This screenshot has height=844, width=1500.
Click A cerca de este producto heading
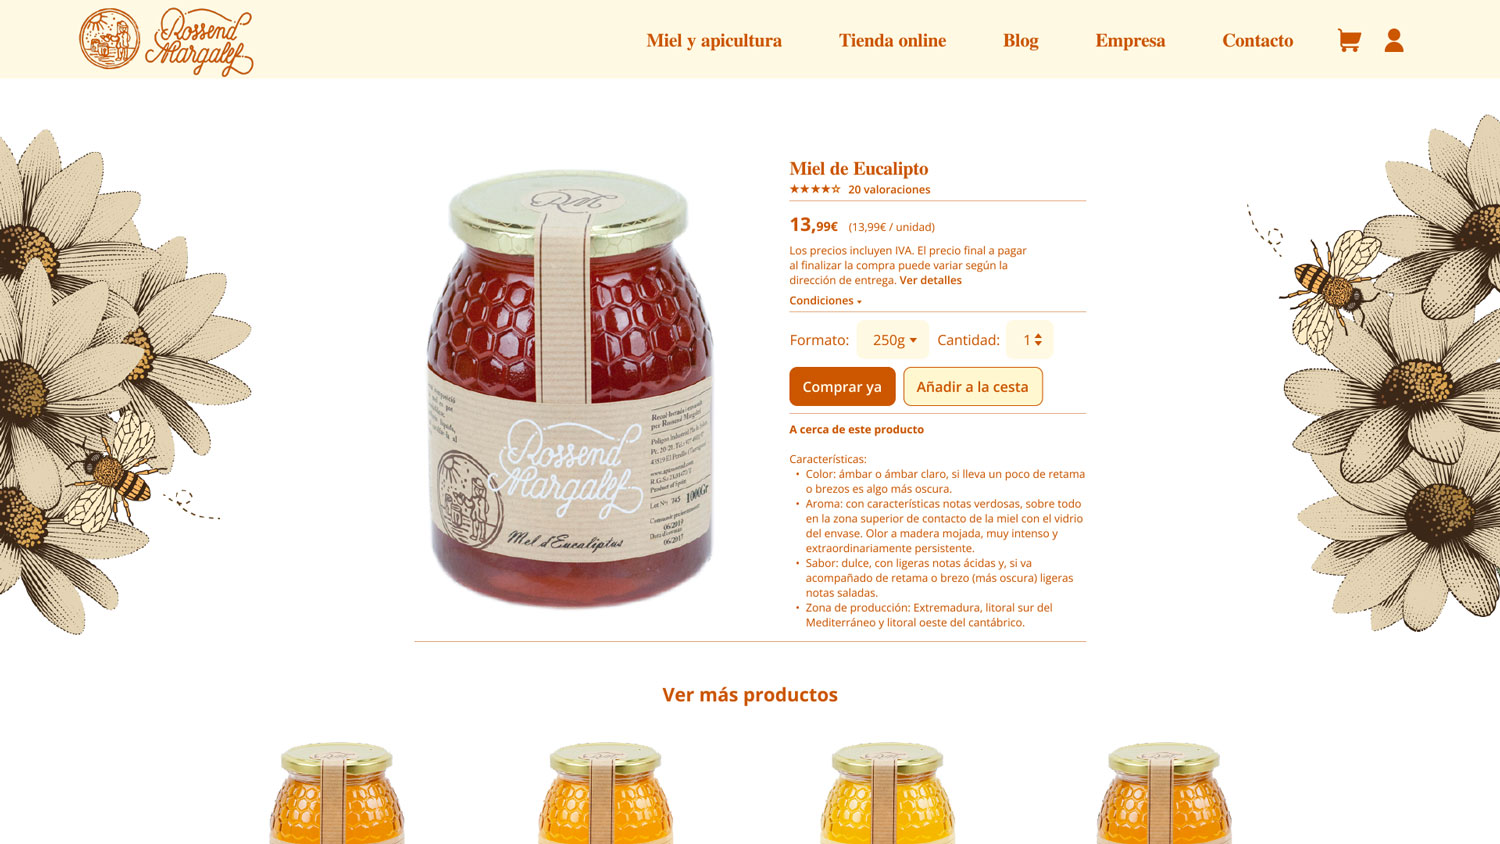click(856, 429)
